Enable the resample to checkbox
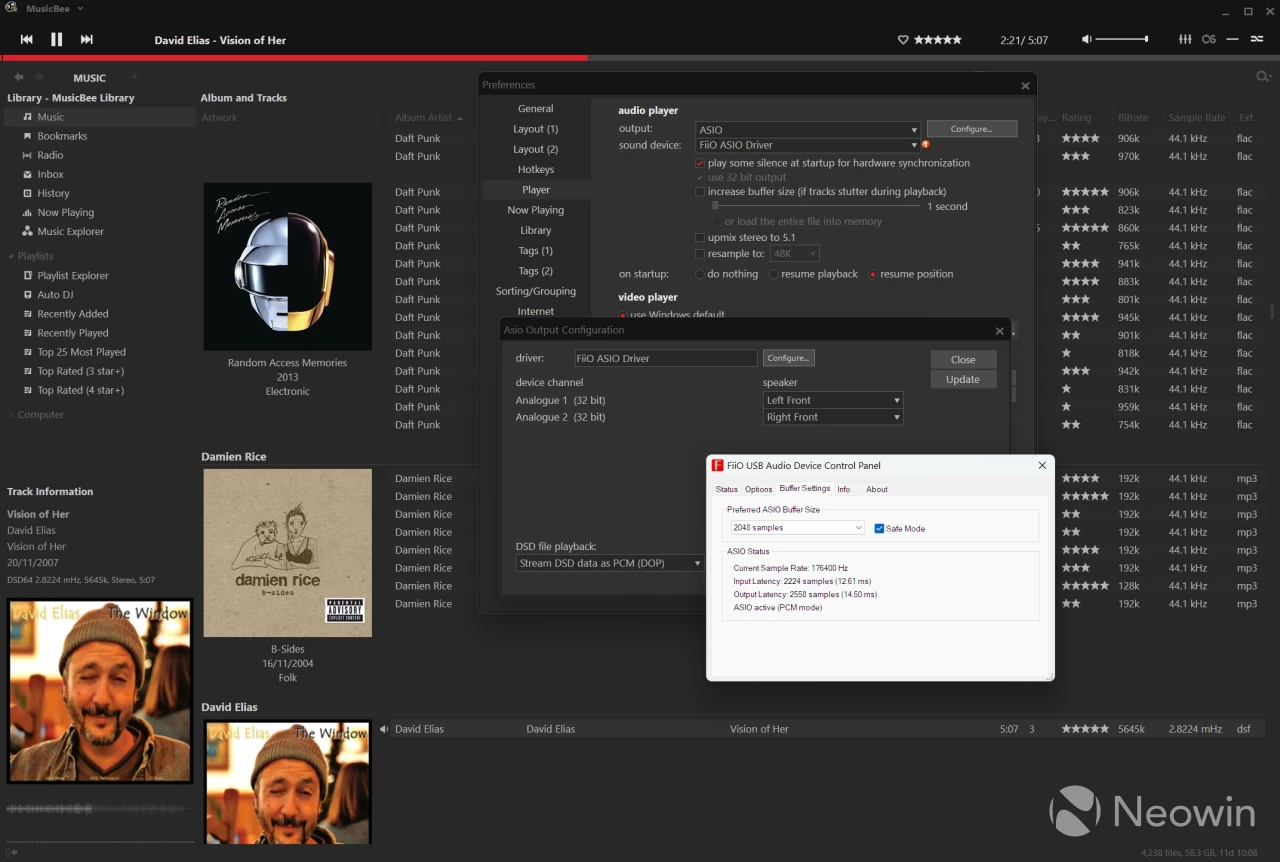Image resolution: width=1280 pixels, height=862 pixels. [700, 254]
